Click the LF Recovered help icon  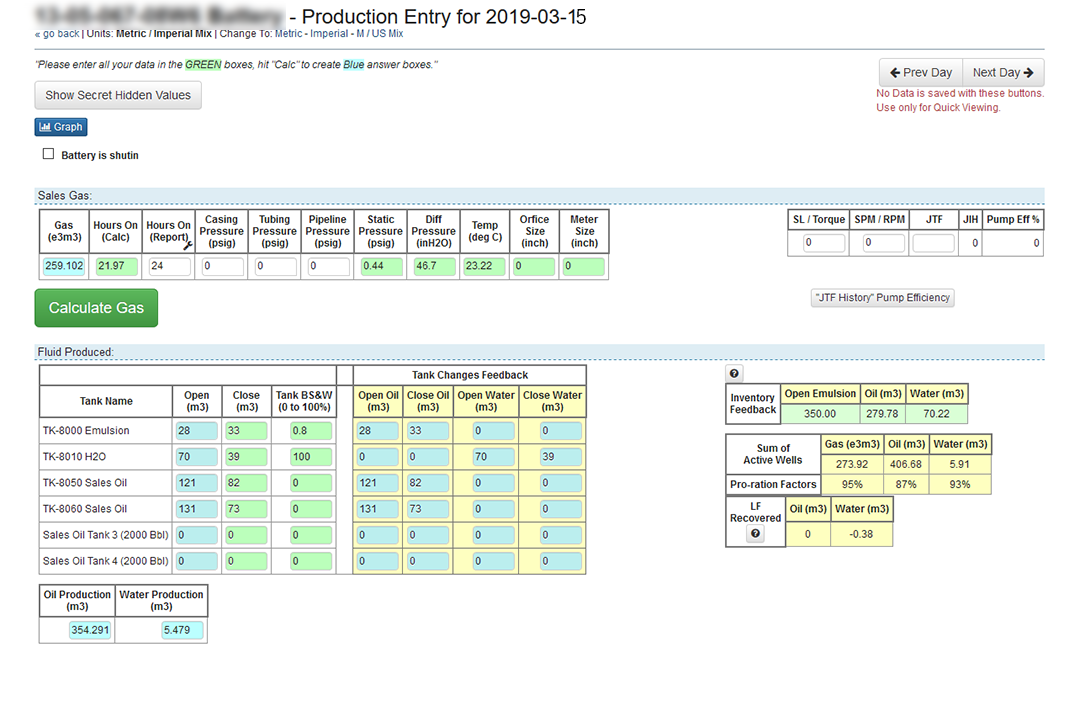(755, 534)
